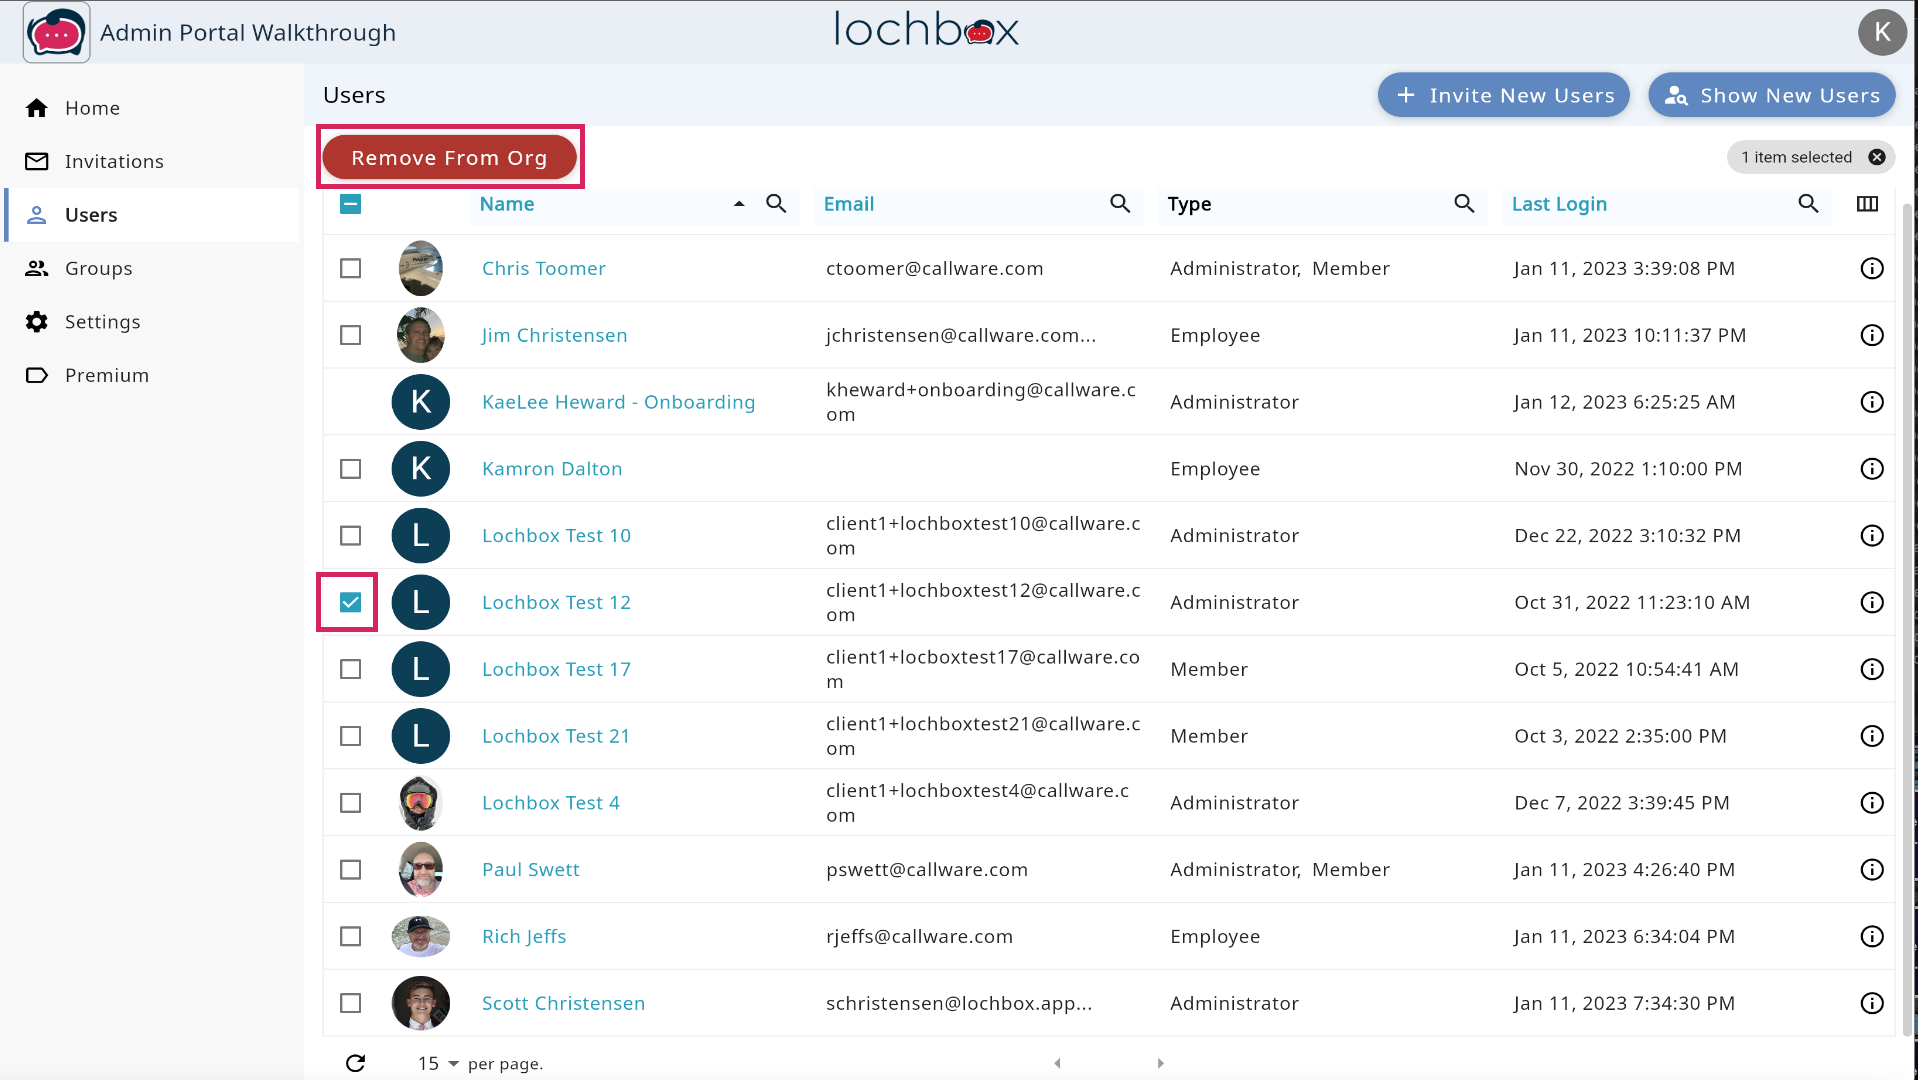Open the 15 per page dropdown
Image resolution: width=1920 pixels, height=1080 pixels.
click(439, 1063)
